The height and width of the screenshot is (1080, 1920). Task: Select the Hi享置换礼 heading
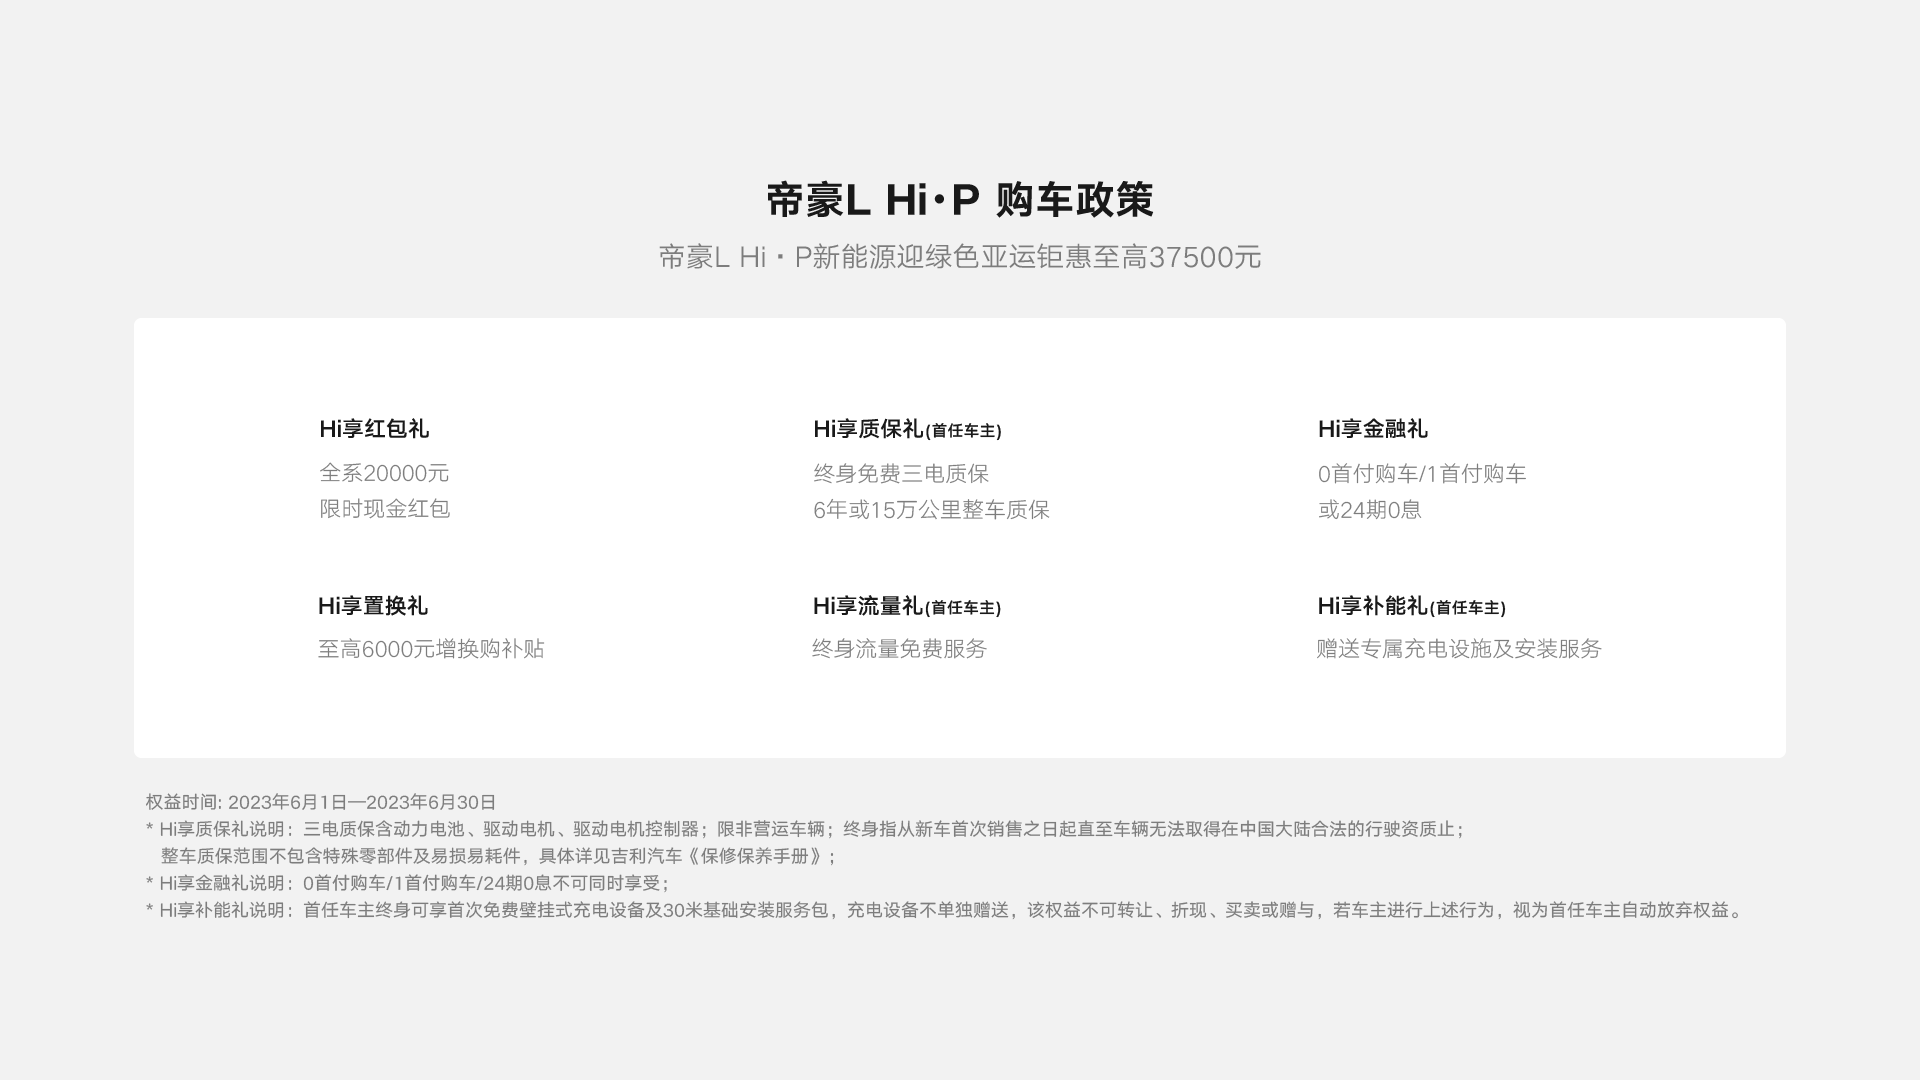tap(372, 606)
